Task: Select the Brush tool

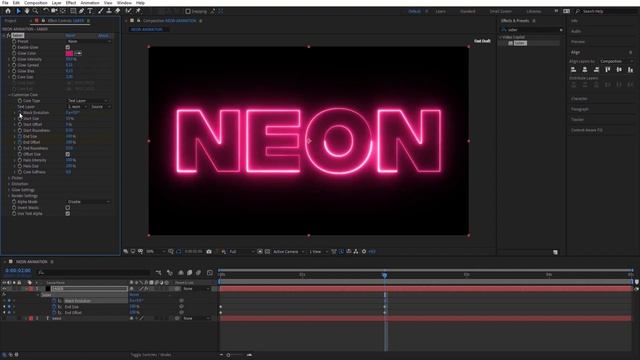Action: tap(100, 11)
